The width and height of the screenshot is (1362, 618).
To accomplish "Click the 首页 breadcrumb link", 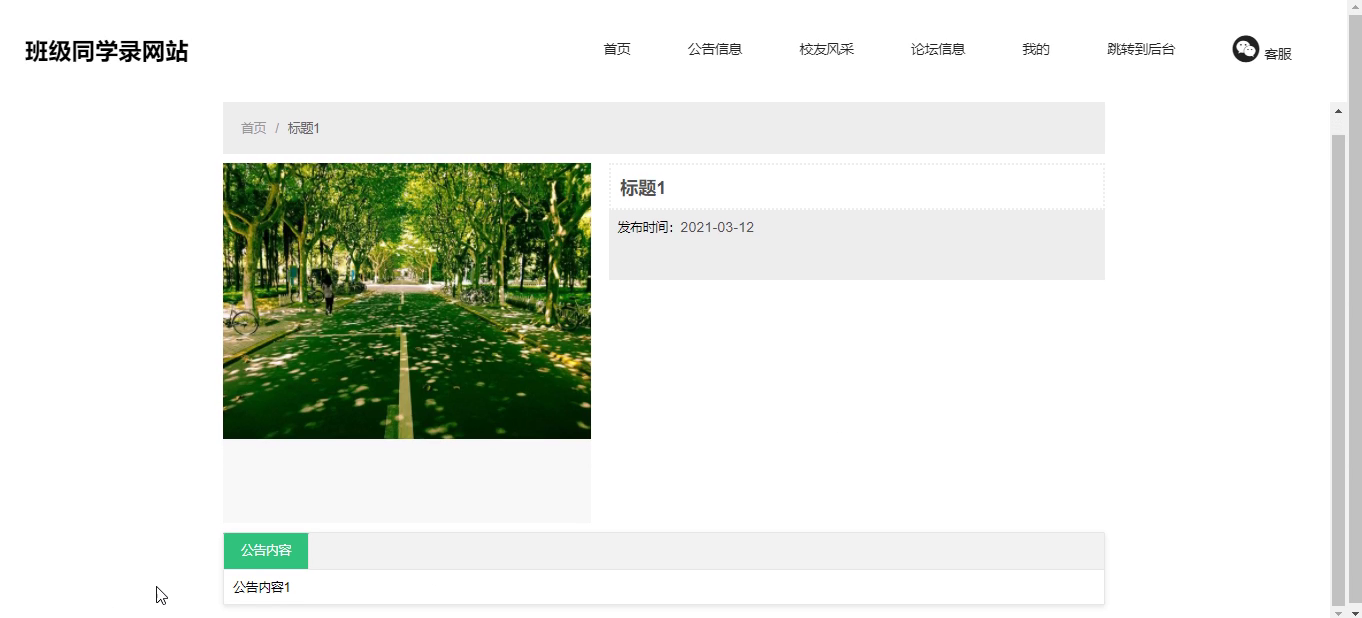I will tap(254, 128).
